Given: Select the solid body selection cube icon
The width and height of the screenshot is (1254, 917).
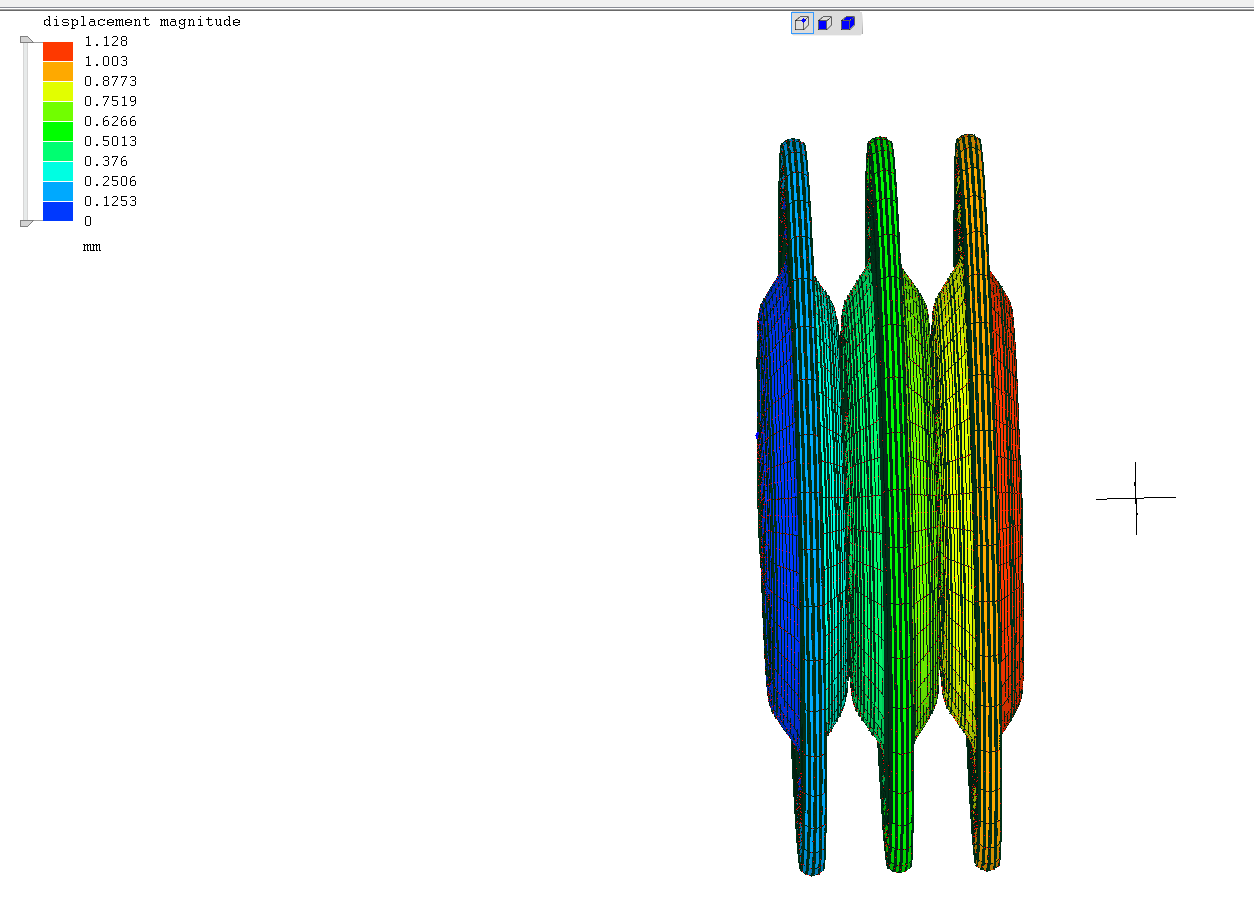Looking at the screenshot, I should (848, 23).
